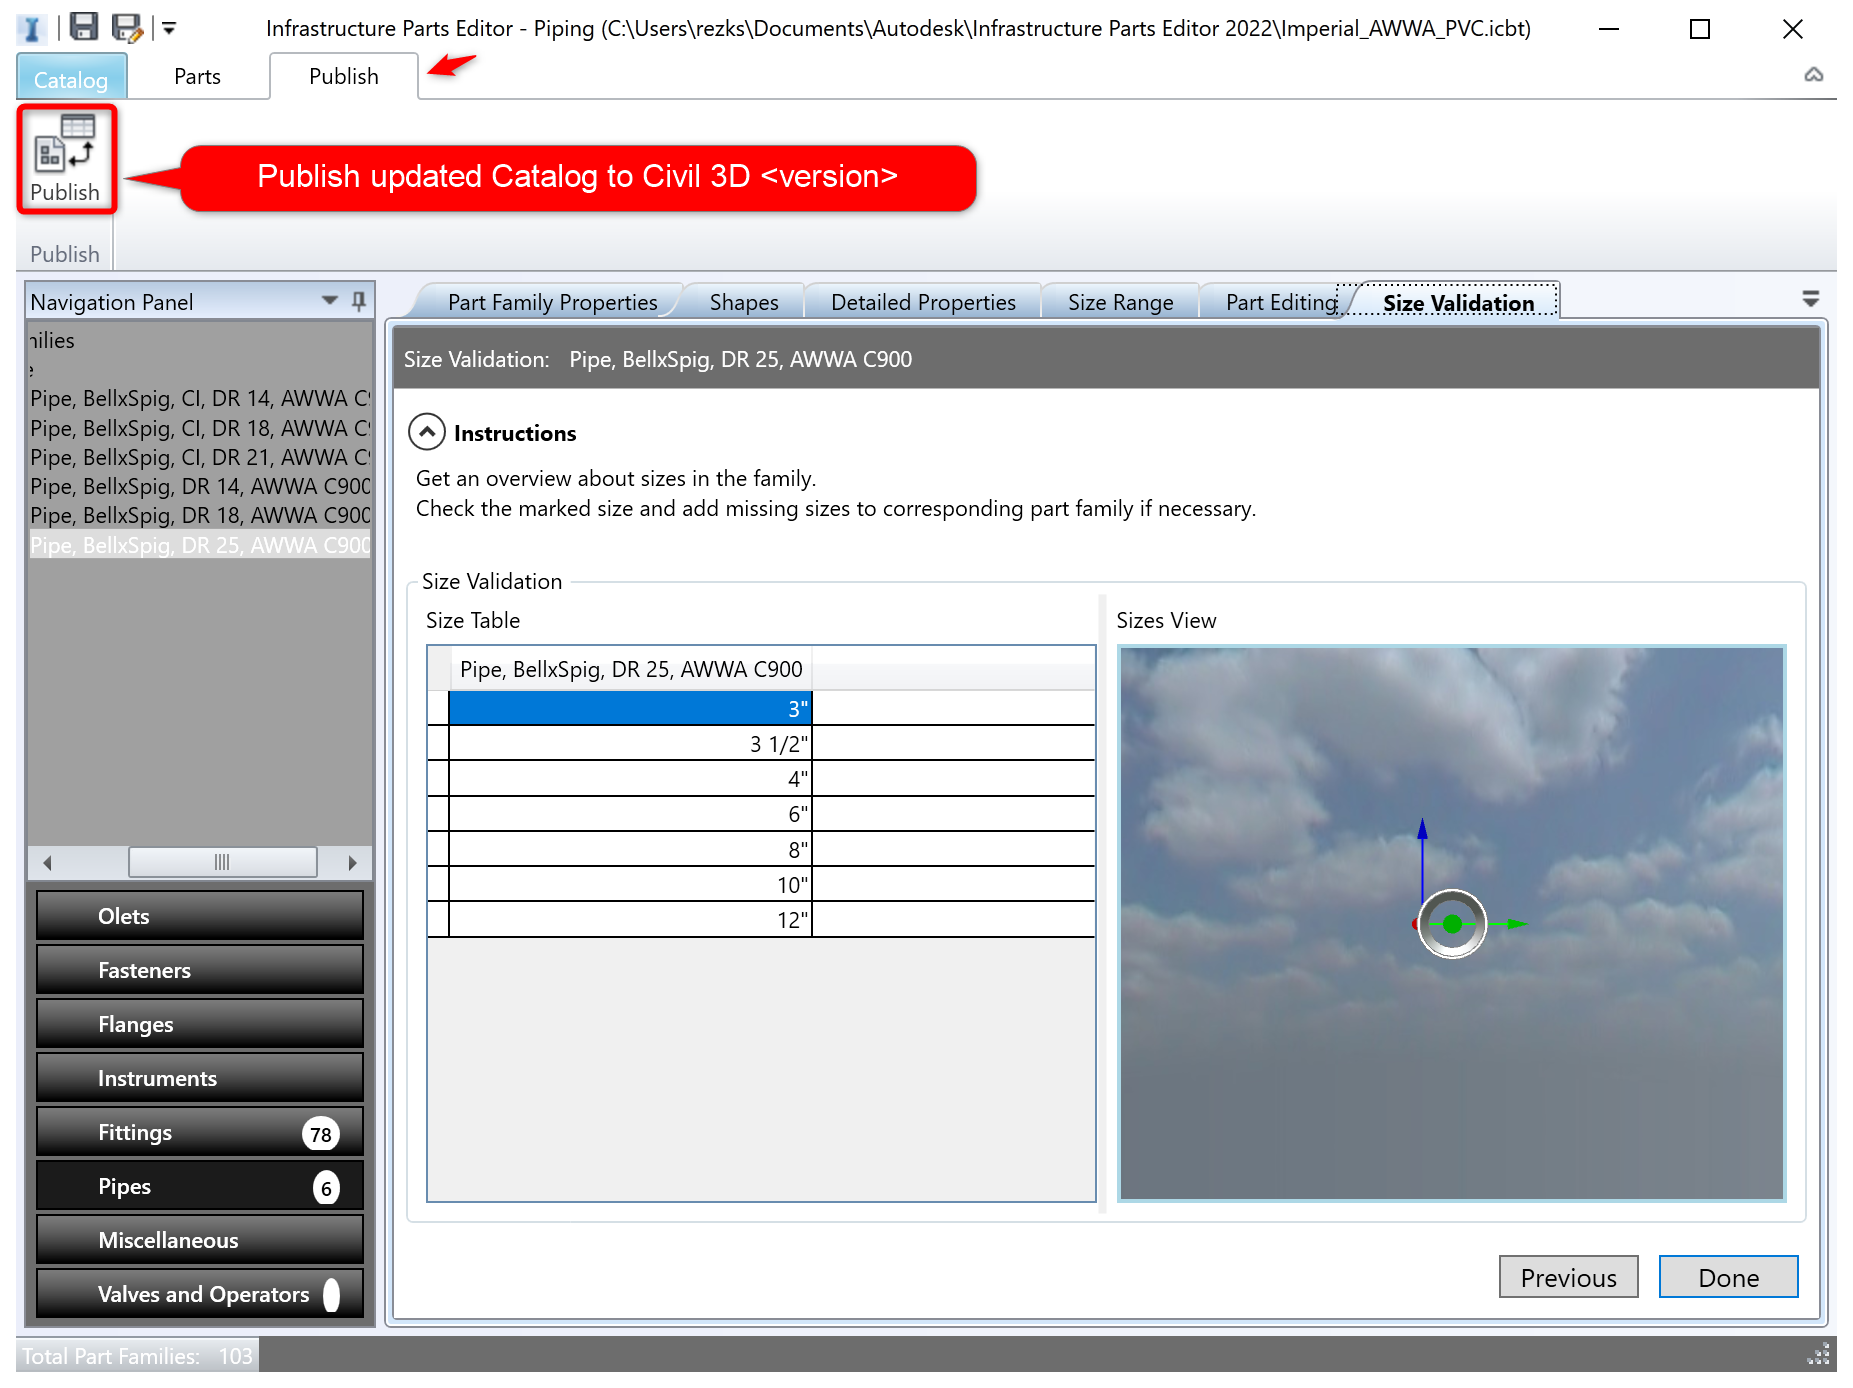
Task: Select the Publish ribbon tab
Action: [344, 77]
